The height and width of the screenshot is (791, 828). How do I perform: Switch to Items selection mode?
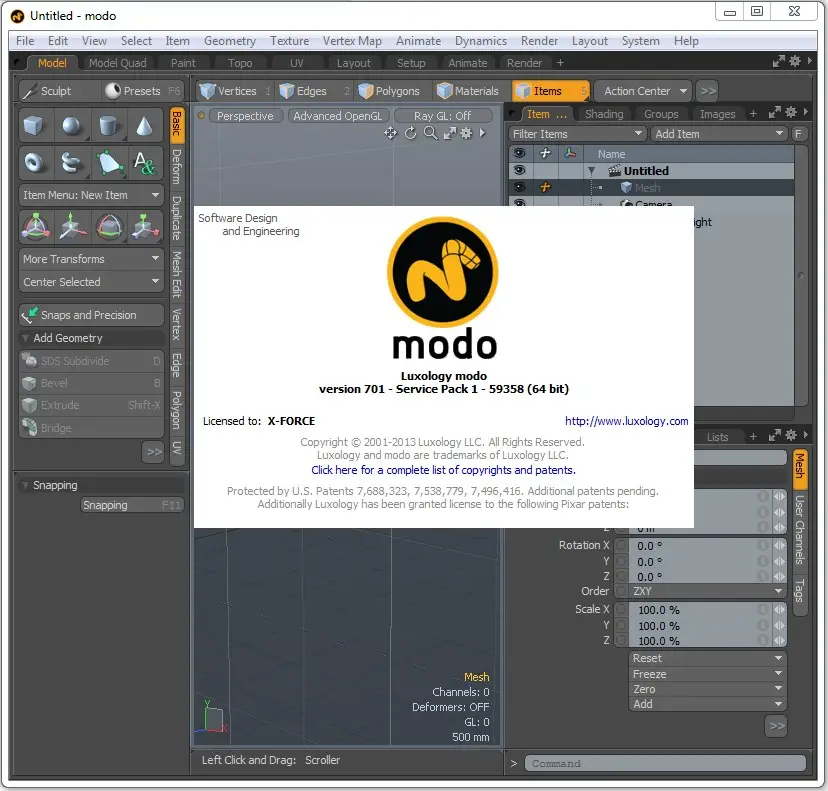[550, 91]
